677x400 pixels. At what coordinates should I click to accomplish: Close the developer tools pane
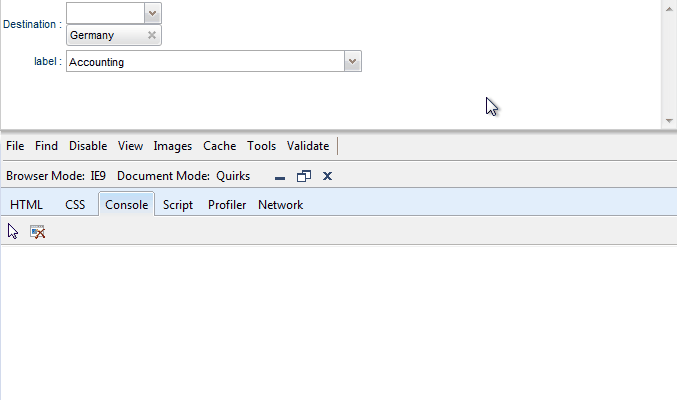tap(327, 176)
